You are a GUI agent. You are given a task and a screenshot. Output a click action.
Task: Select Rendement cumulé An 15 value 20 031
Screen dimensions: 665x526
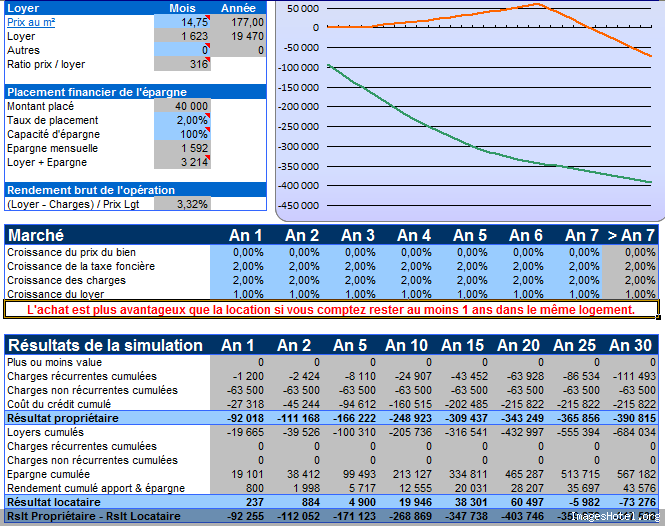pyautogui.click(x=462, y=488)
